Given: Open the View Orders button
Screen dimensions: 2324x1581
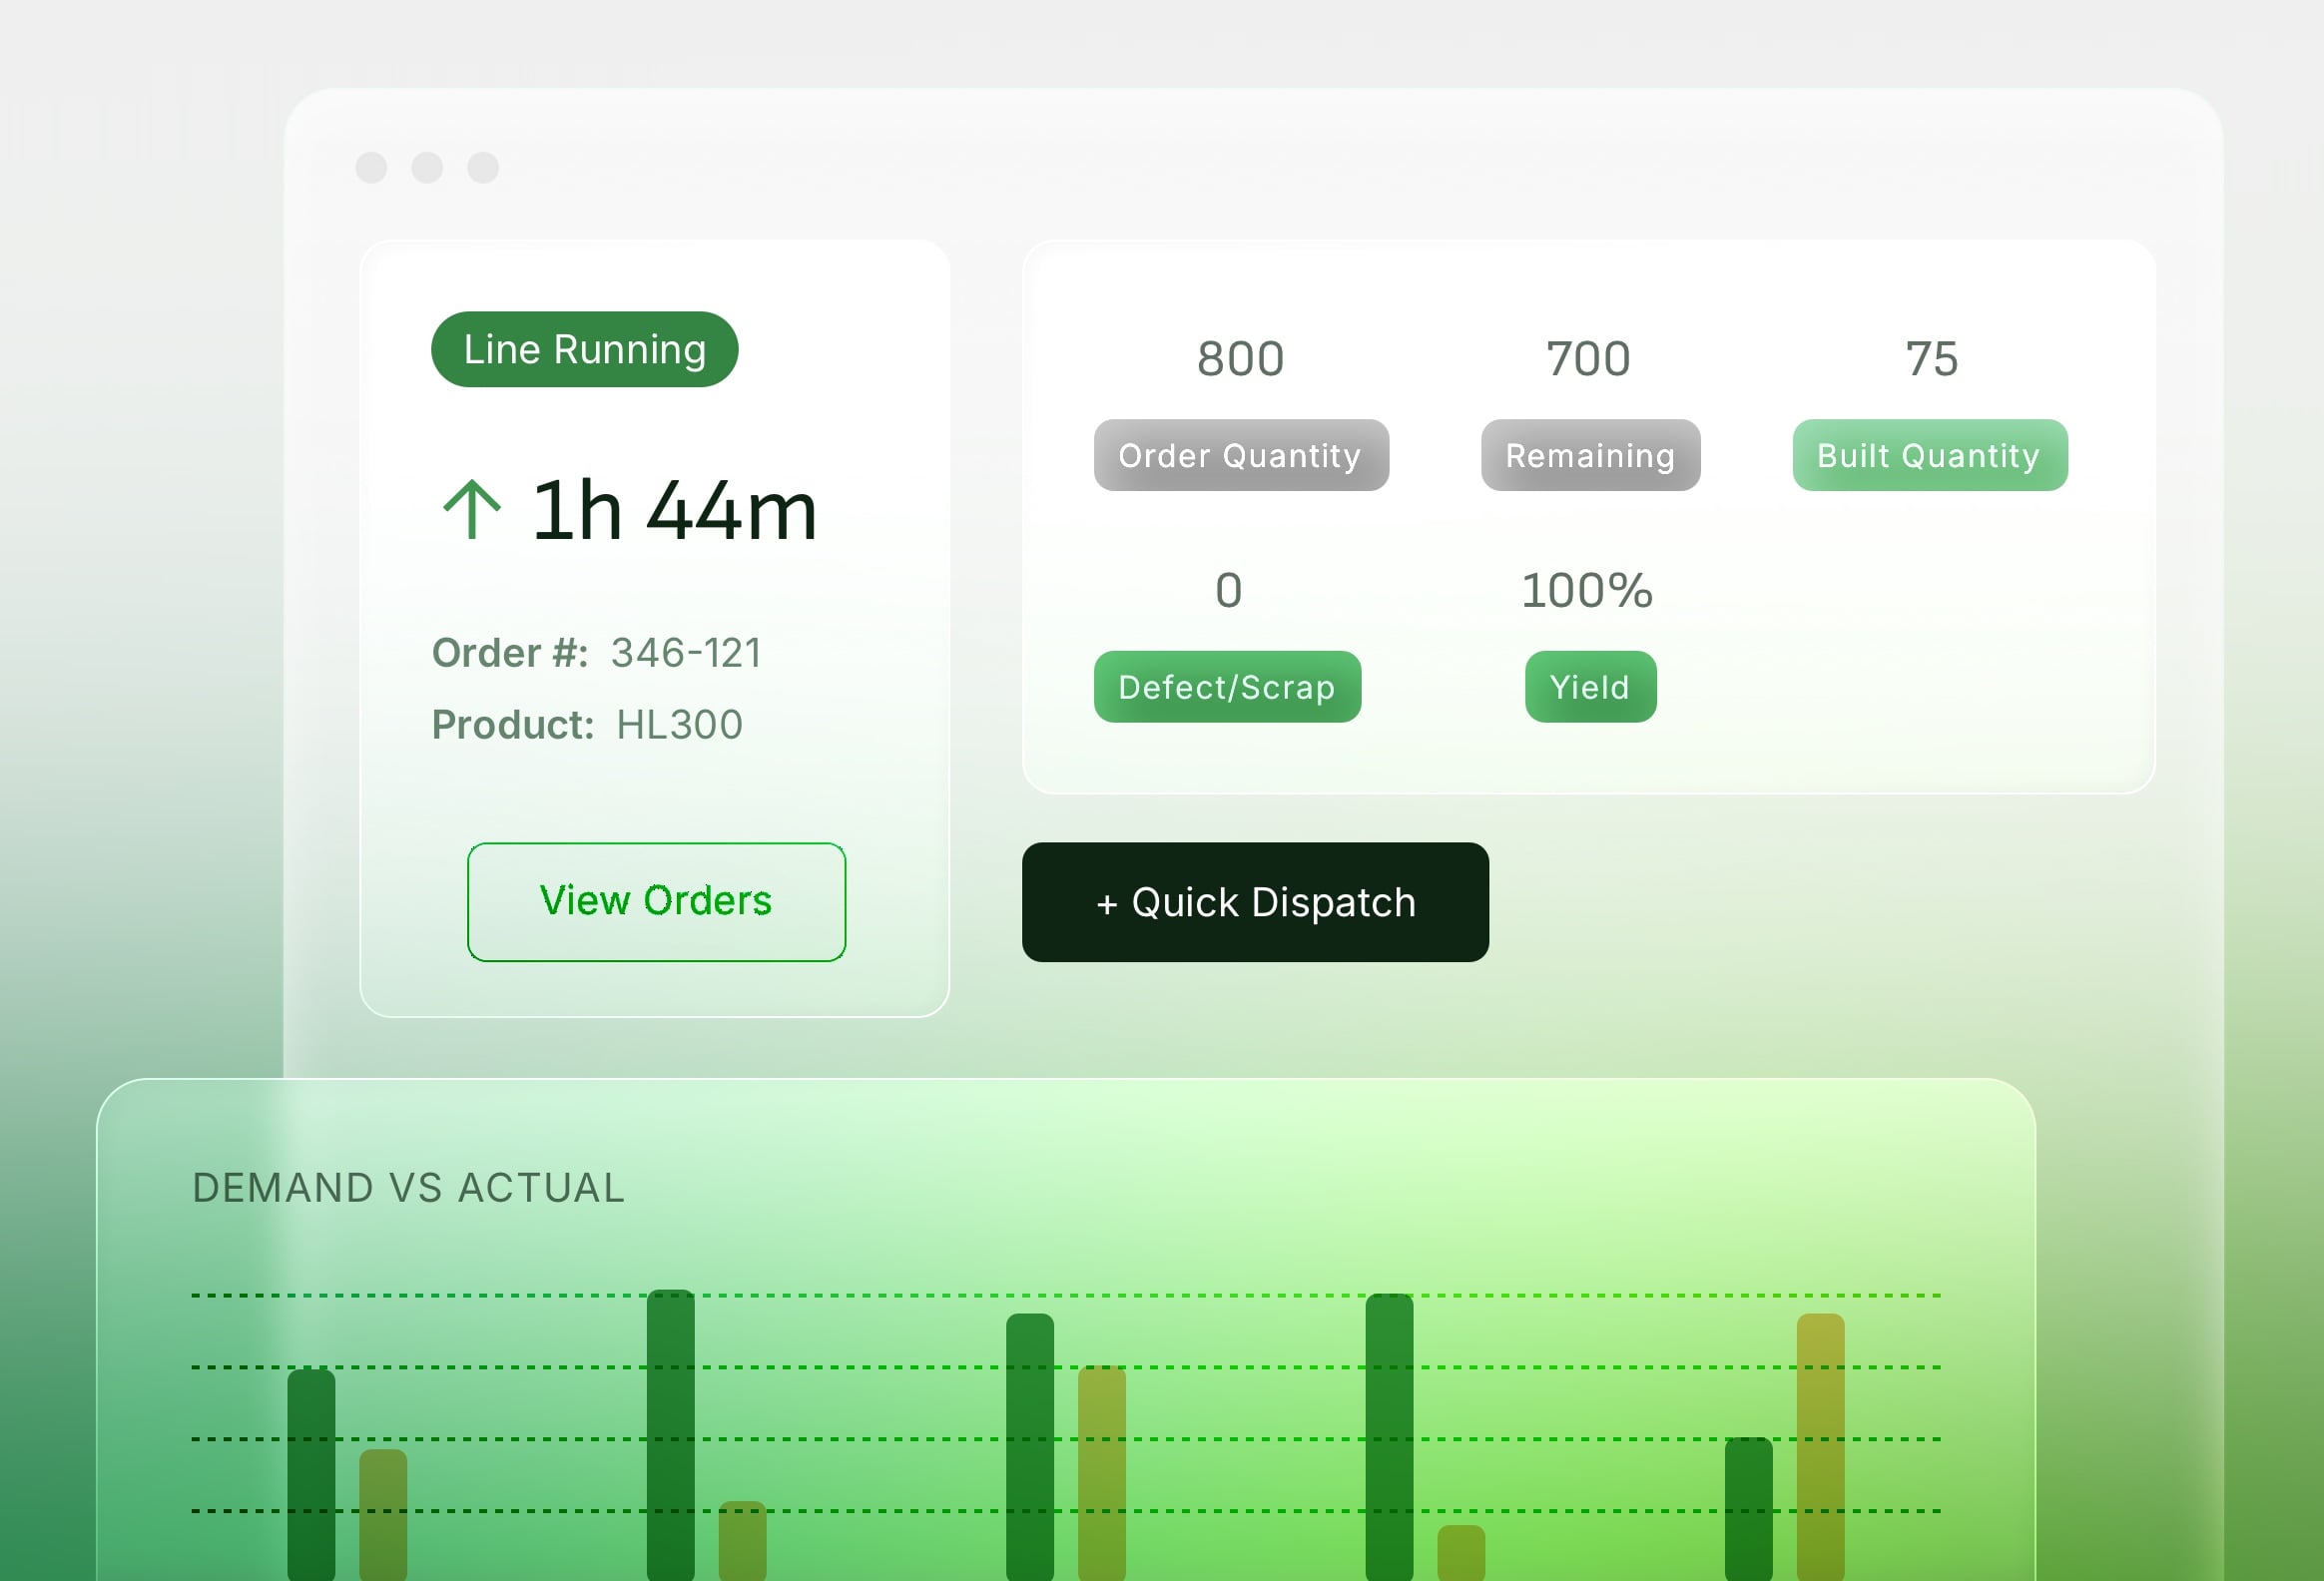Looking at the screenshot, I should tap(656, 901).
